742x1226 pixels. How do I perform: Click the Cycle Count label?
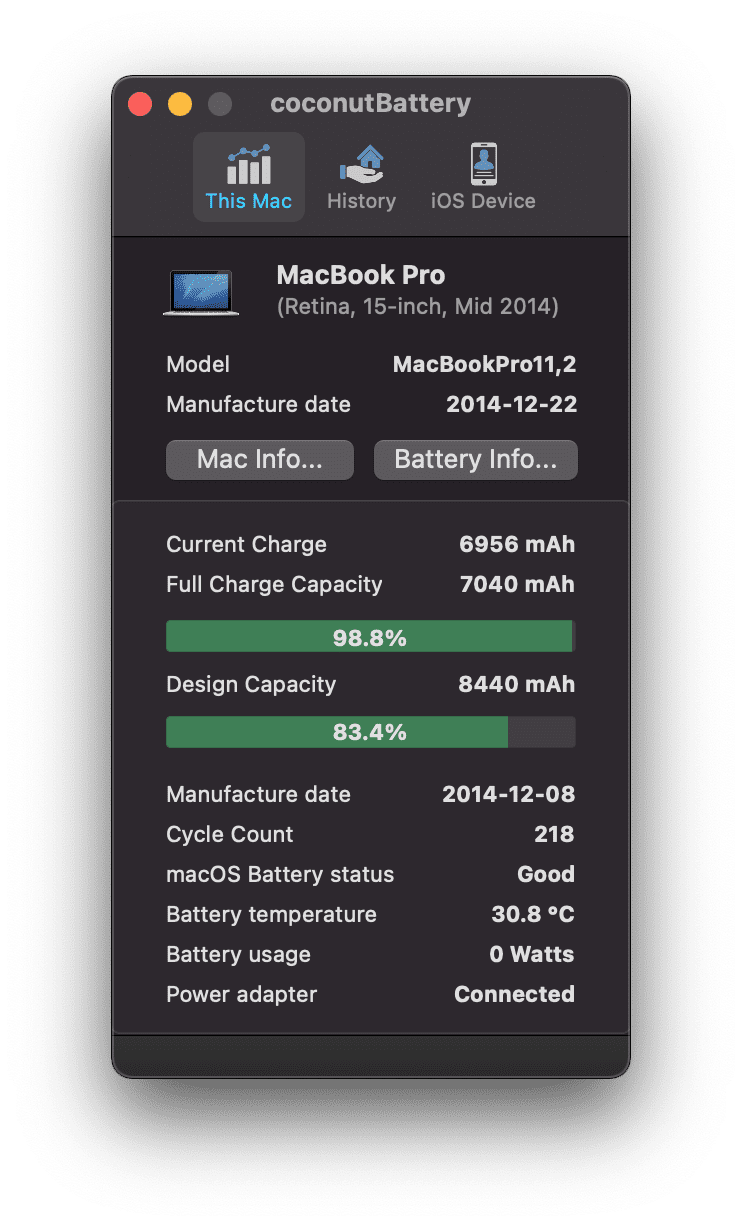click(x=230, y=835)
